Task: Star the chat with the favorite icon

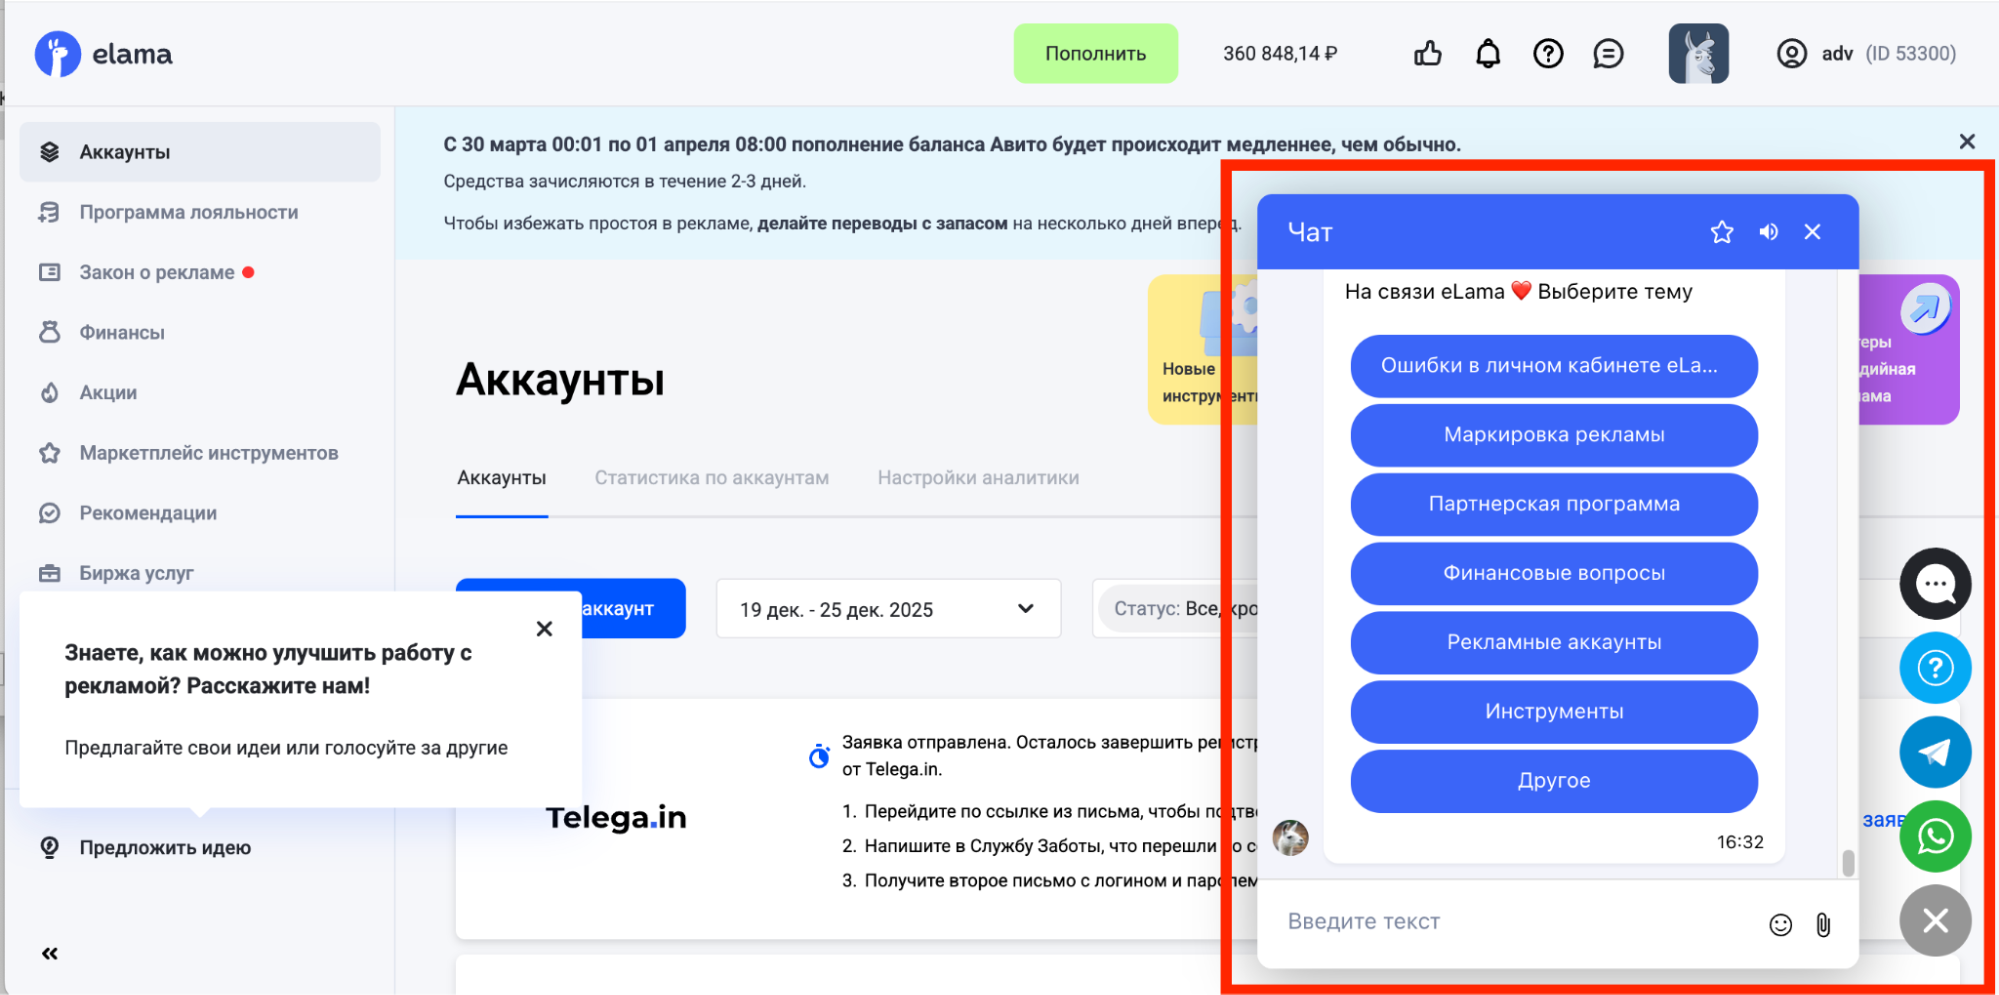Action: (x=1721, y=233)
